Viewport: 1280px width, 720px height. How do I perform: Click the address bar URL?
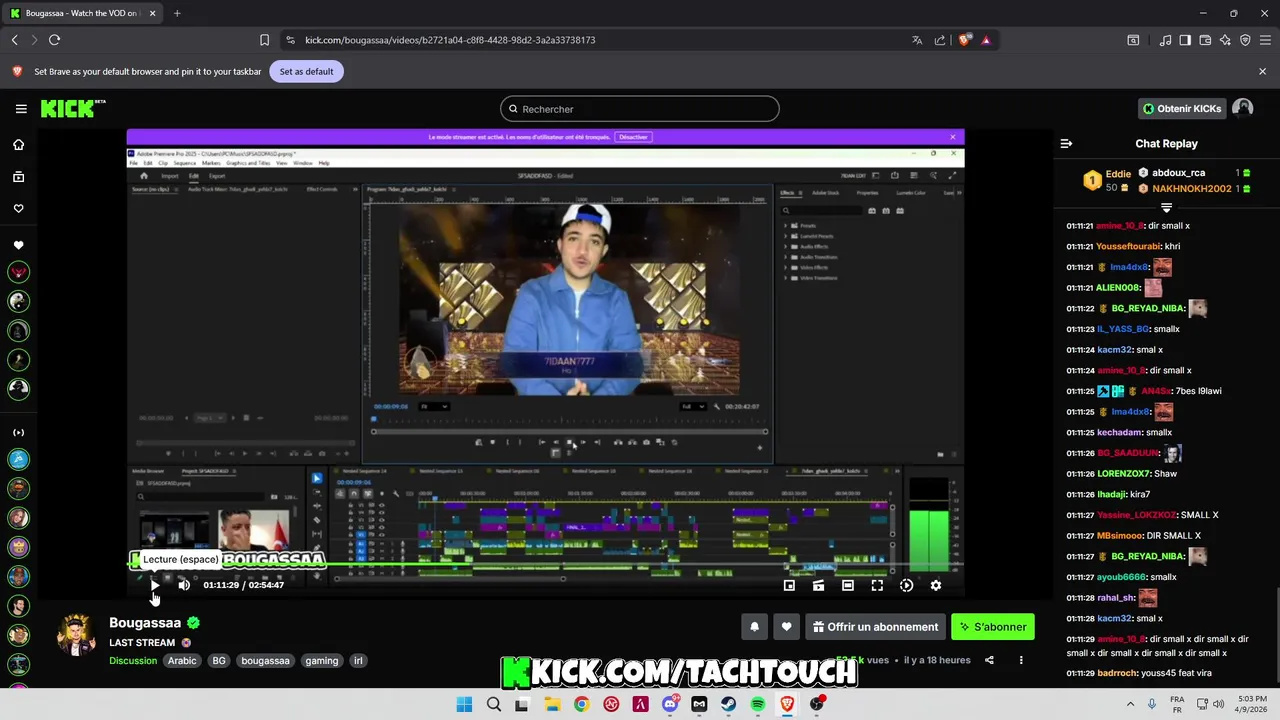pos(450,40)
